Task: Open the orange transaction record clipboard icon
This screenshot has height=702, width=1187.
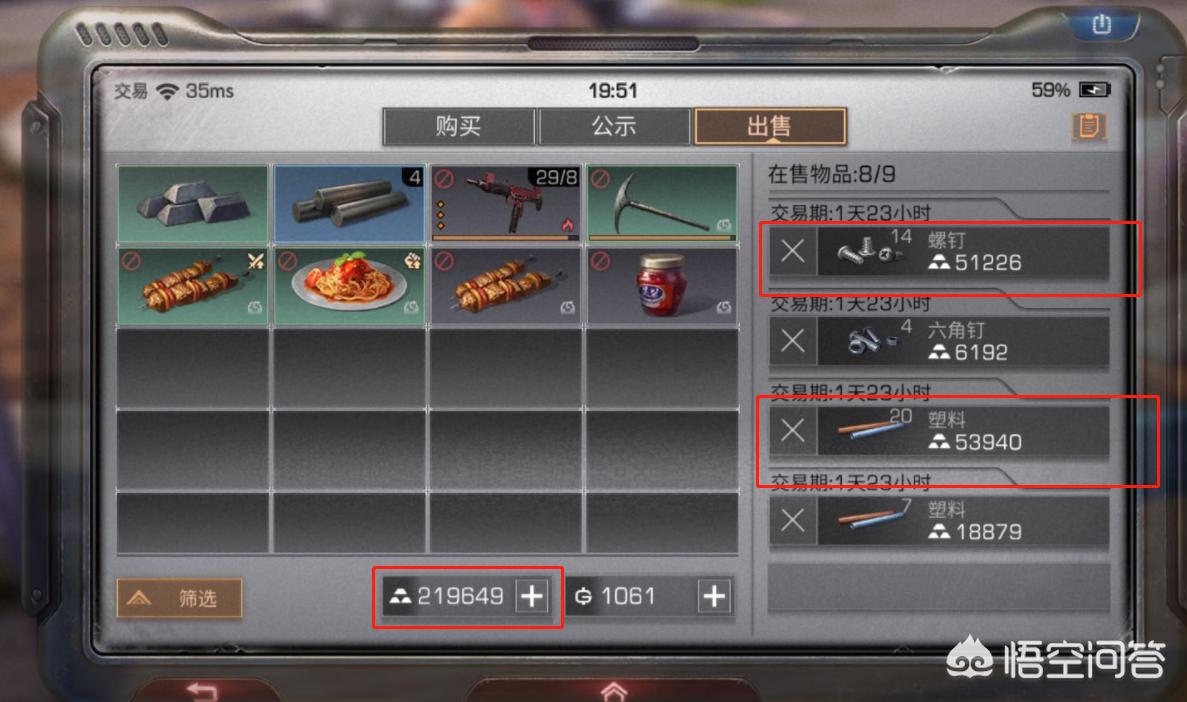Action: coord(1089,126)
